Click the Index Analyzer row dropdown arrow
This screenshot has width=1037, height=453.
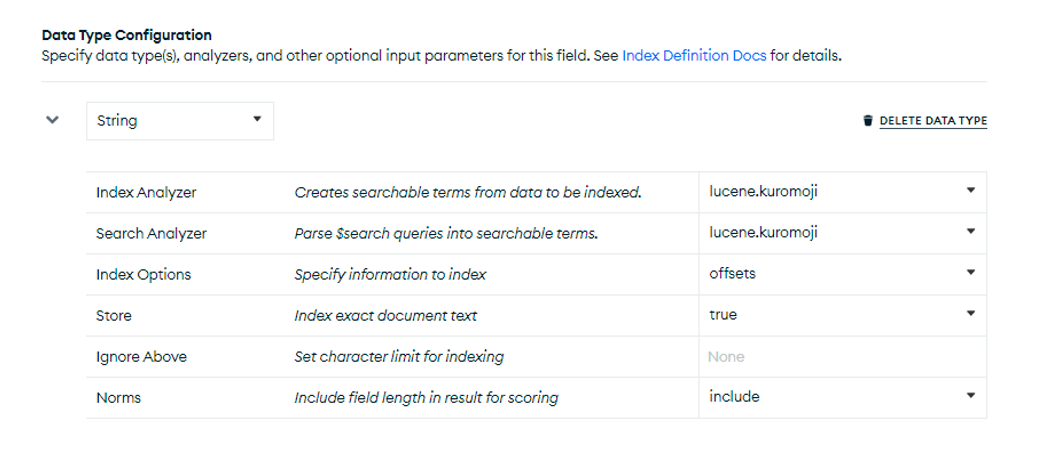pos(970,190)
